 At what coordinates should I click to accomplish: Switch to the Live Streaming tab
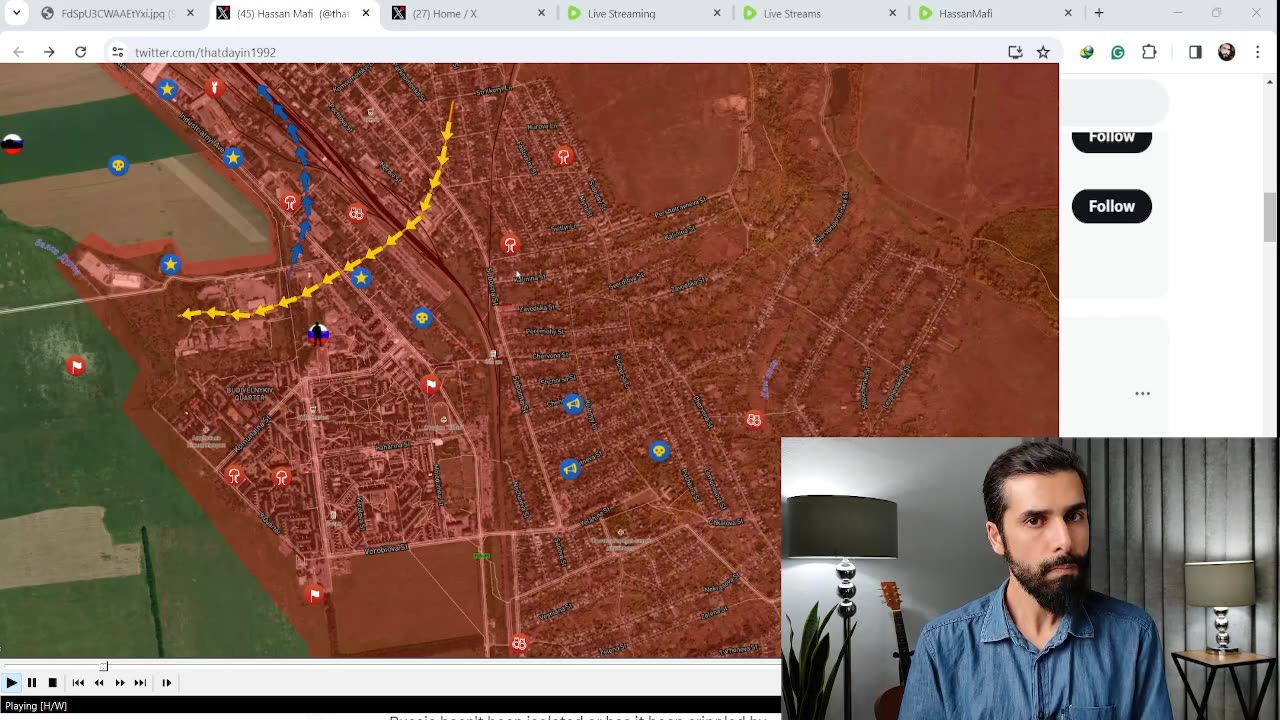[645, 13]
